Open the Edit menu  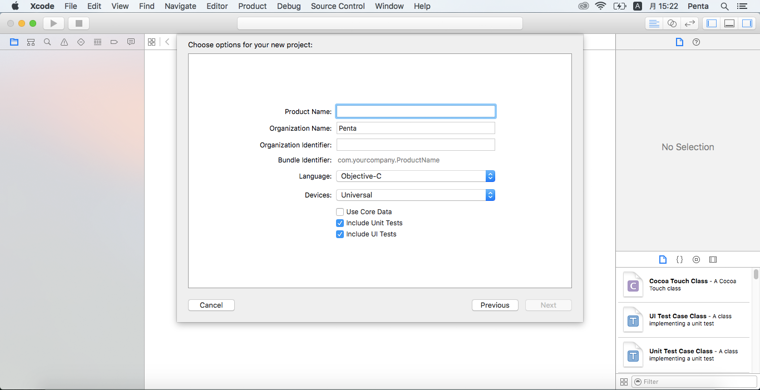pyautogui.click(x=94, y=6)
